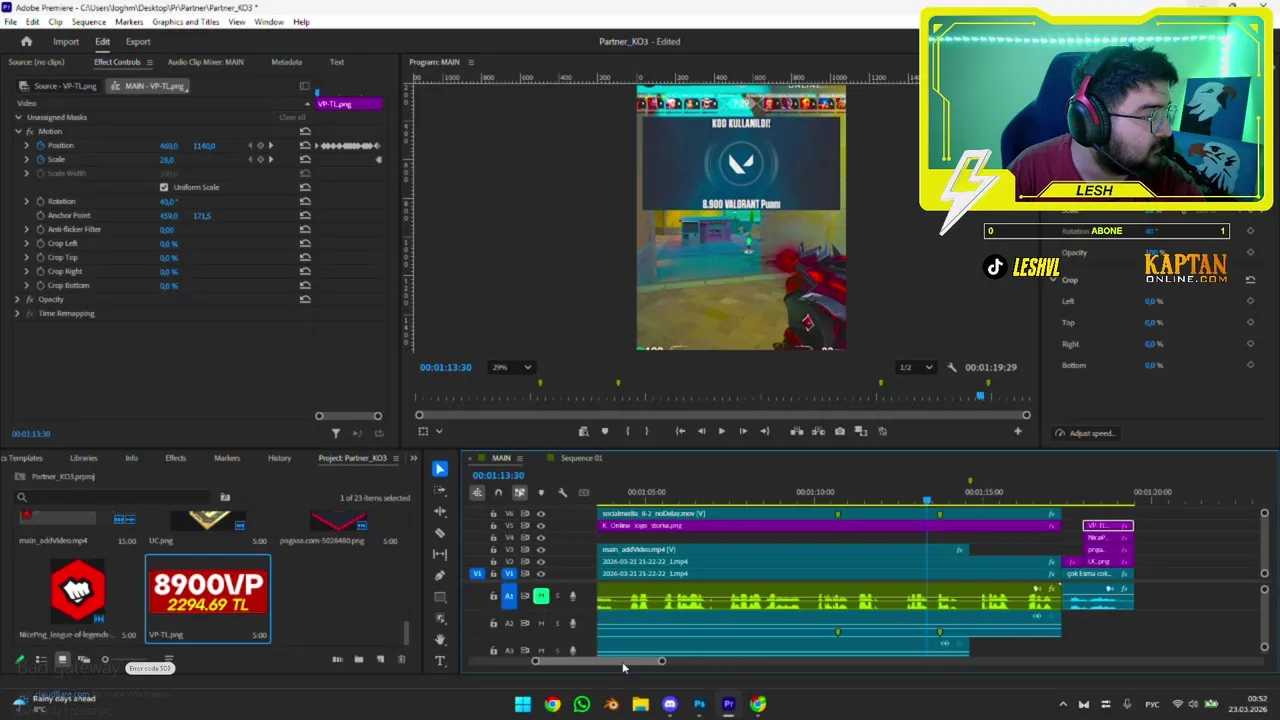Toggle Motion effect fx switch
Viewport: 1280px width, 720px height.
coord(30,131)
